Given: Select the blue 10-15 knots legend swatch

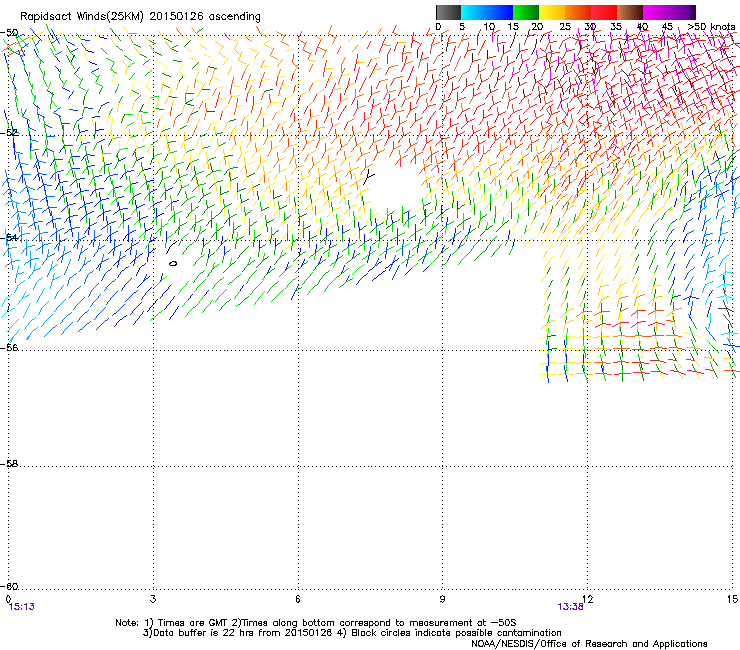Looking at the screenshot, I should coord(500,12).
